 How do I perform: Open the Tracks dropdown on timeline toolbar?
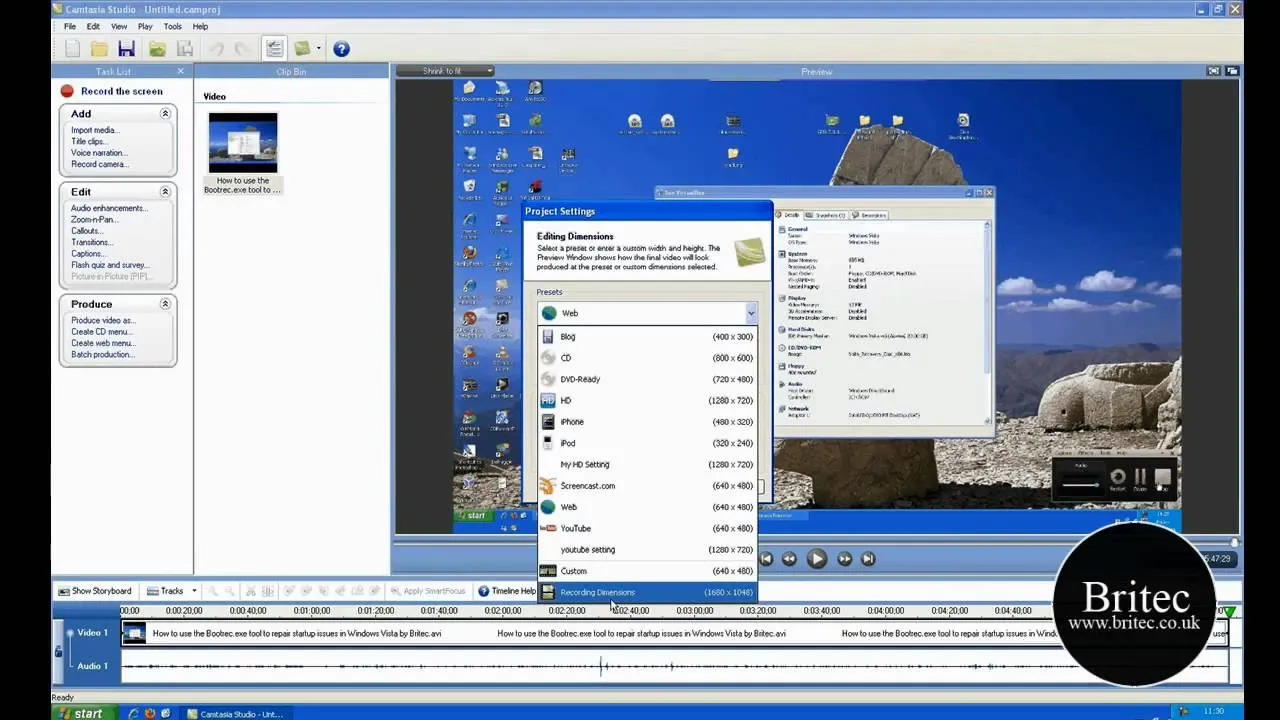[172, 591]
